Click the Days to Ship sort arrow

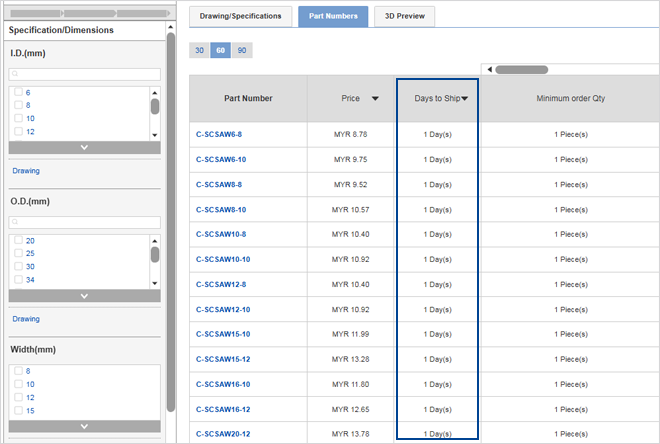(465, 99)
